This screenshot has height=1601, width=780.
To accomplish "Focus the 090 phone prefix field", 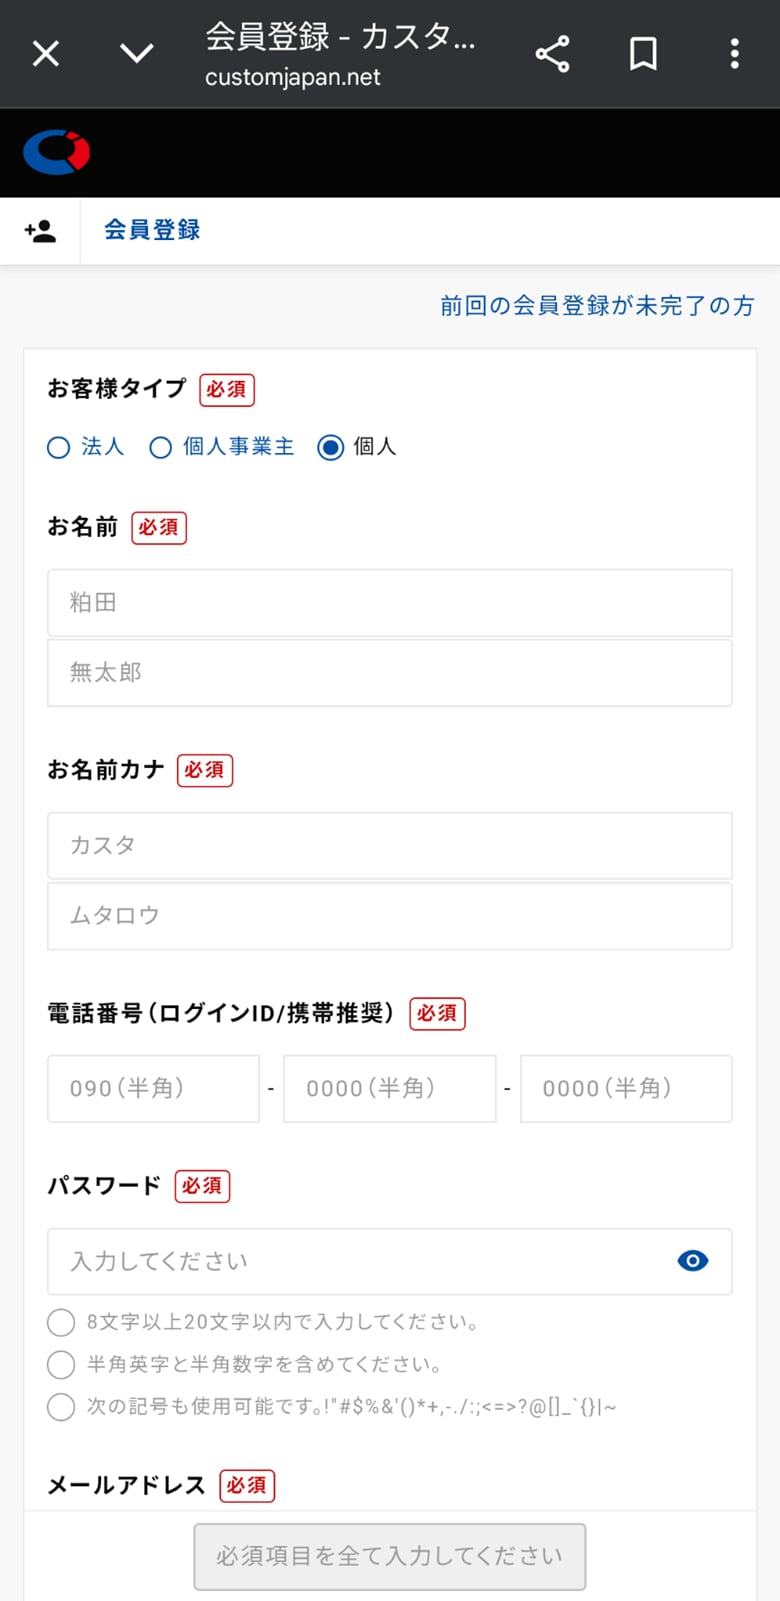I will [x=153, y=1089].
